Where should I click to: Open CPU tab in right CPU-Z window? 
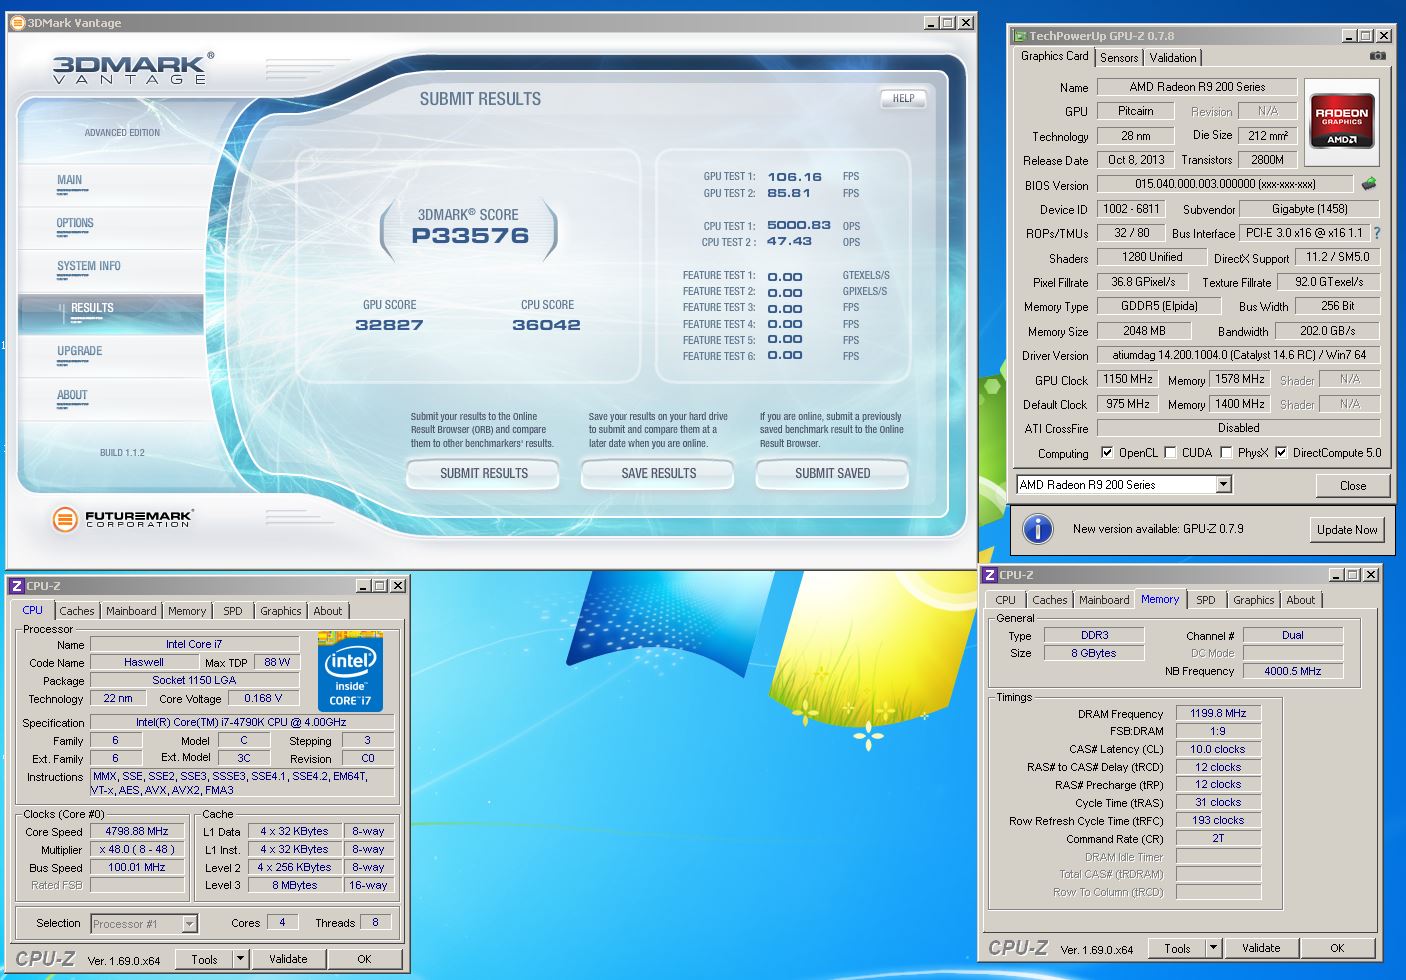click(x=1005, y=600)
